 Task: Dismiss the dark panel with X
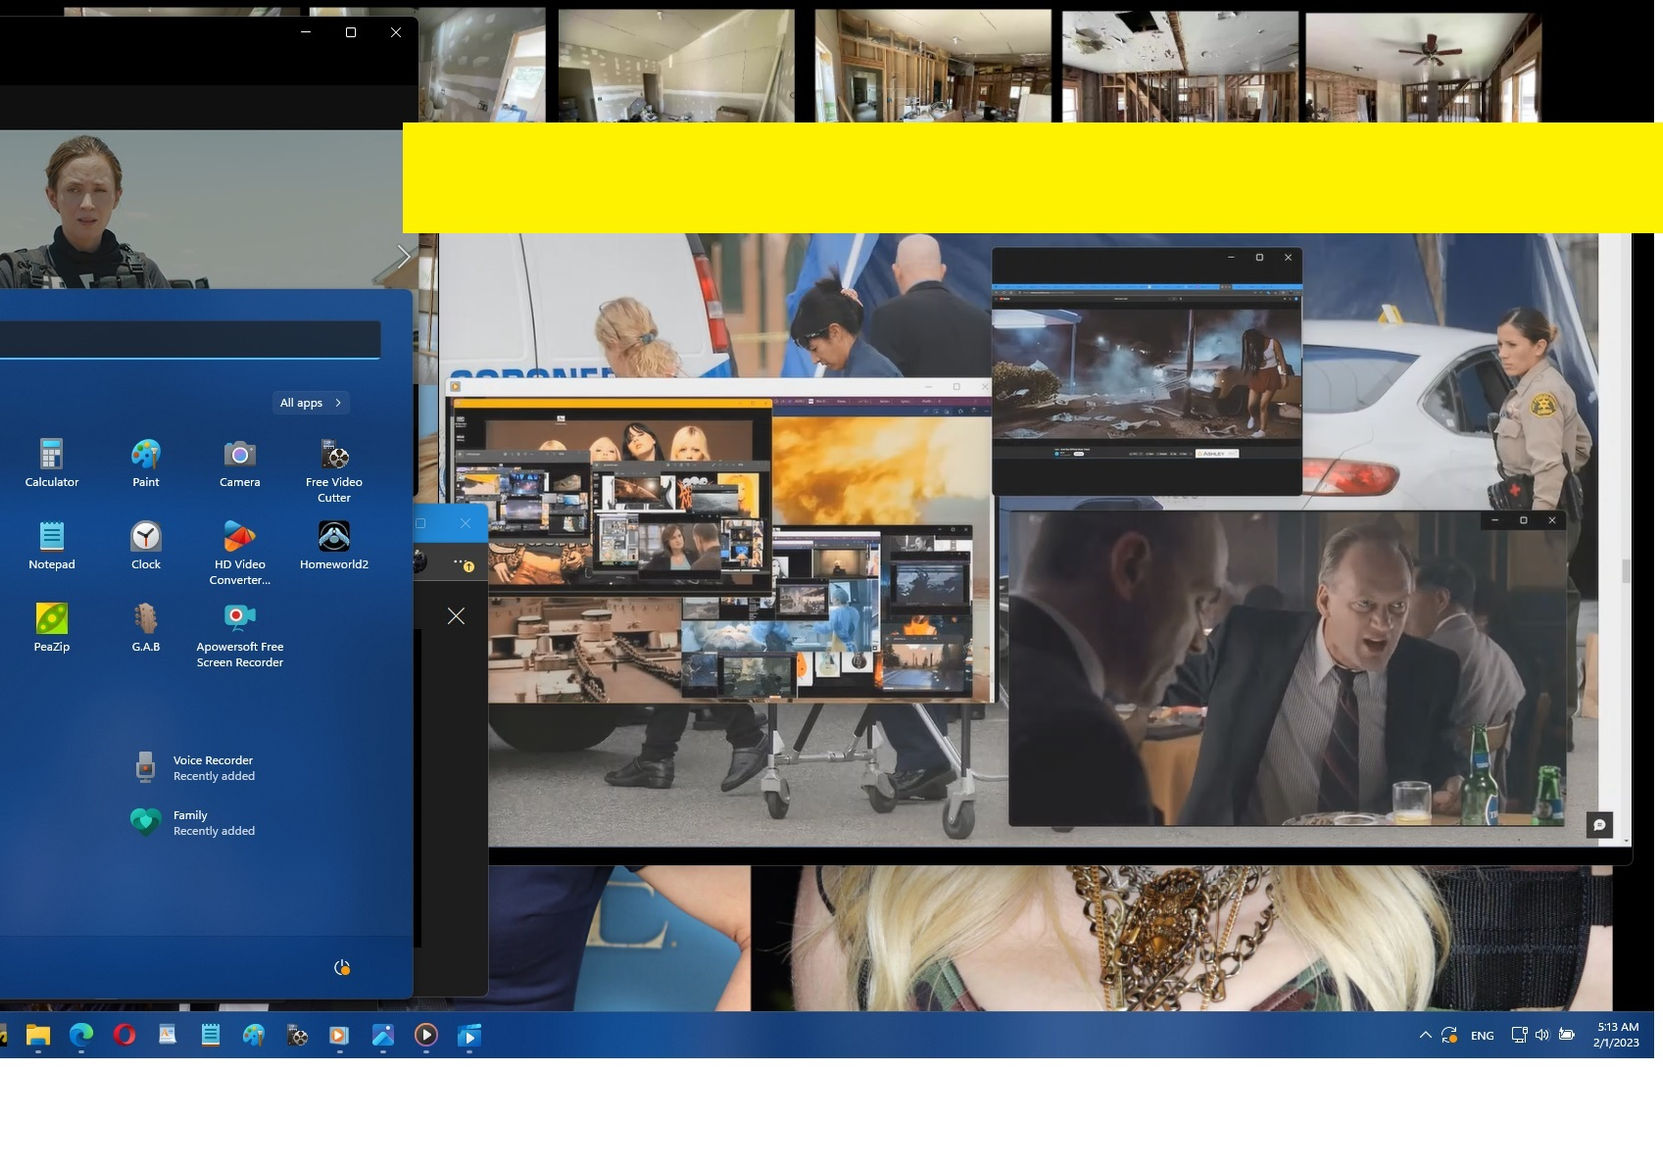(x=456, y=616)
